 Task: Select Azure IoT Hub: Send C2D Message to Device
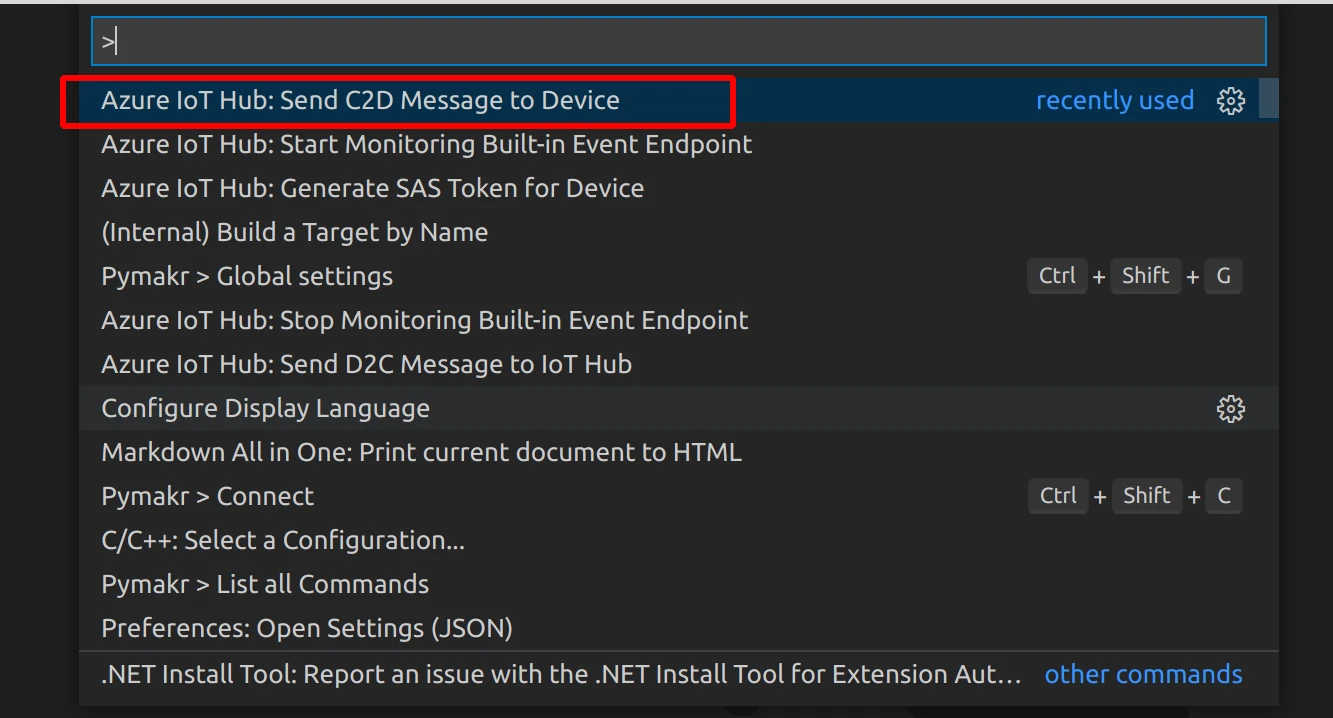[x=669, y=100]
